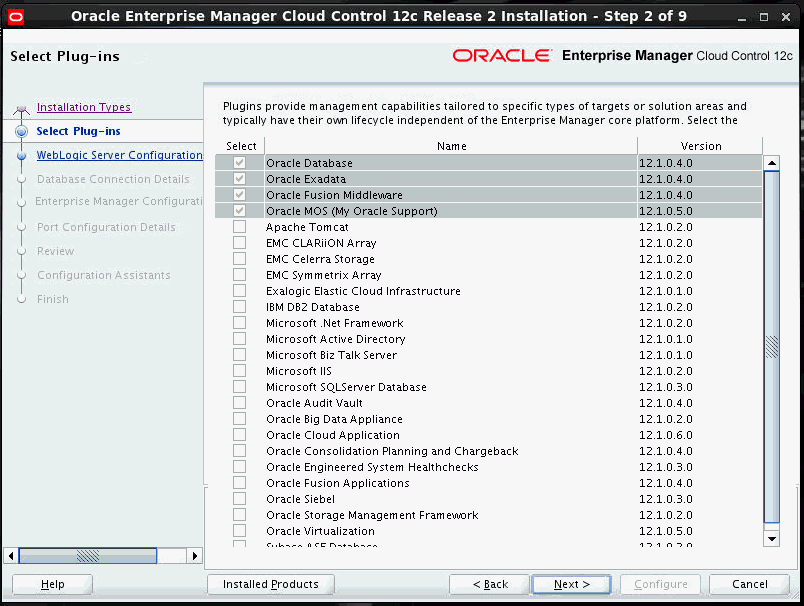
Task: Maximize the installer window
Action: (x=763, y=17)
